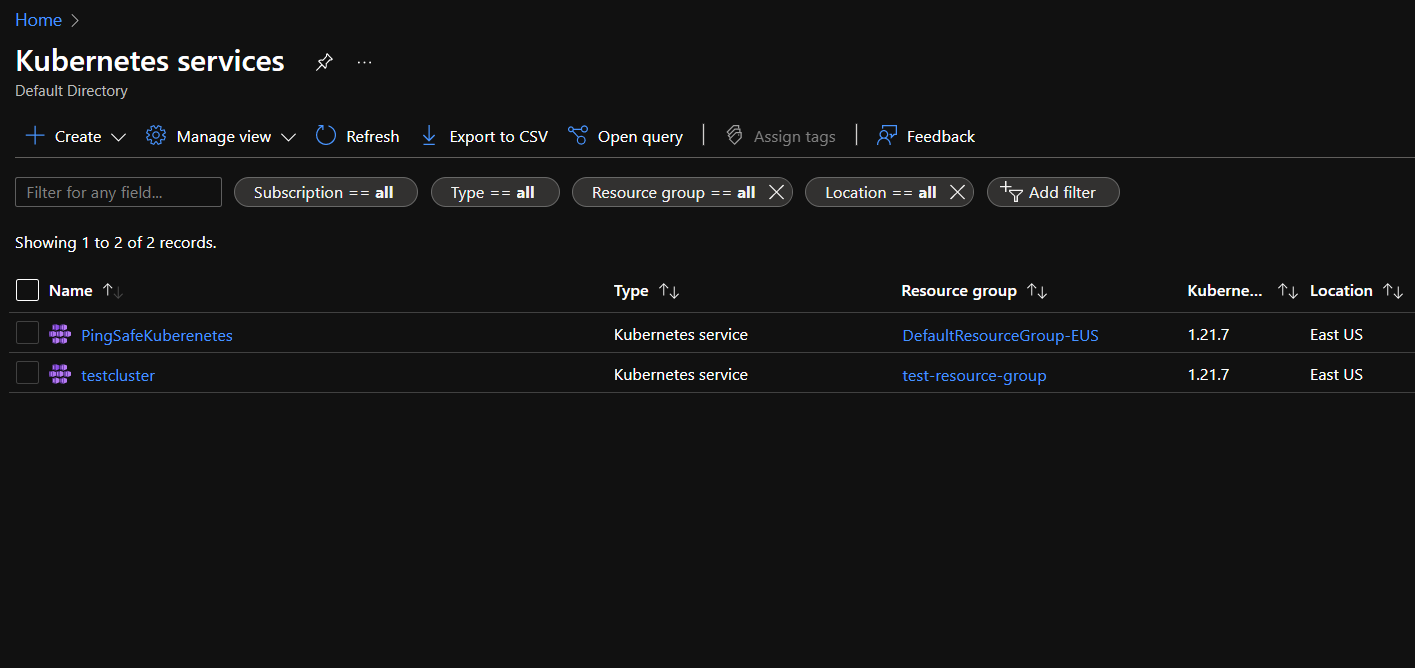Click the Add filter button
This screenshot has width=1415, height=668.
(1052, 192)
